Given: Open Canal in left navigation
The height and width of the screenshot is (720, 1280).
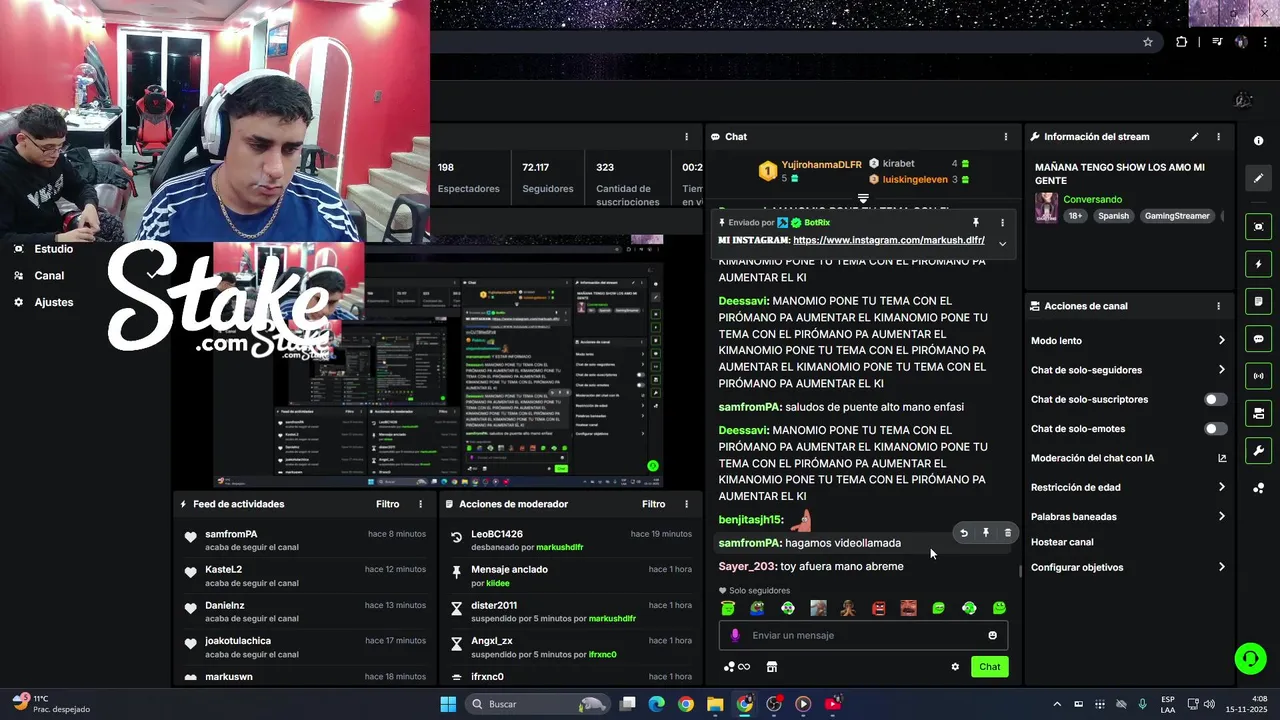Looking at the screenshot, I should pos(49,276).
